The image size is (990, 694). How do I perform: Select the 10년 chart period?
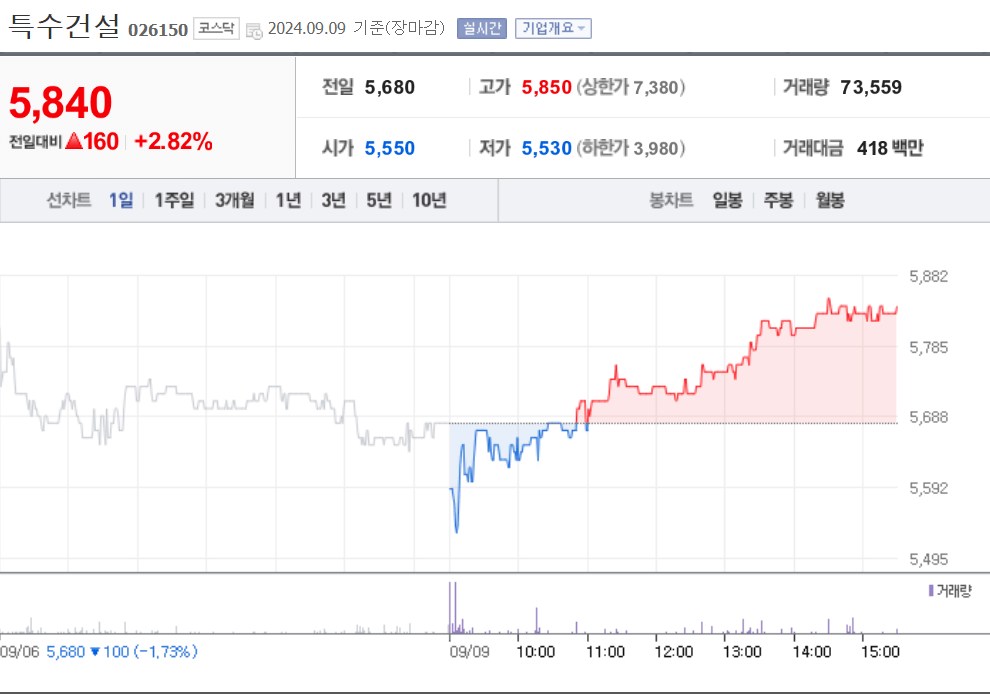[x=429, y=200]
